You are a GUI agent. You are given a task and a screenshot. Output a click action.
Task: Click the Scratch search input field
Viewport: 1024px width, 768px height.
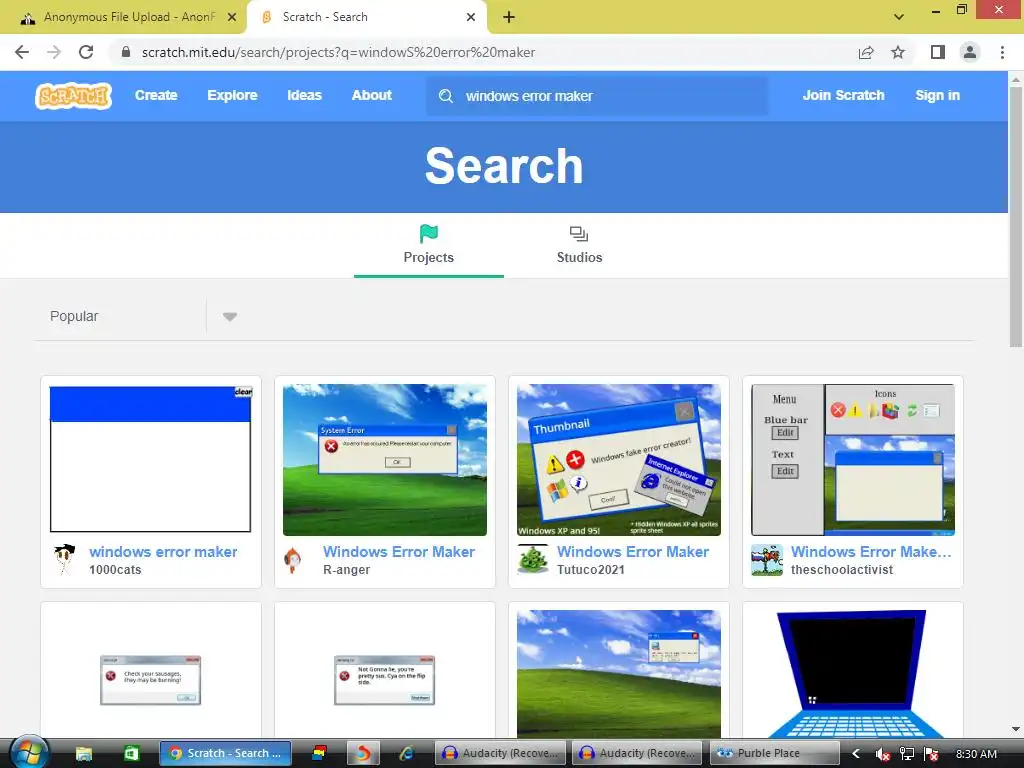point(597,96)
